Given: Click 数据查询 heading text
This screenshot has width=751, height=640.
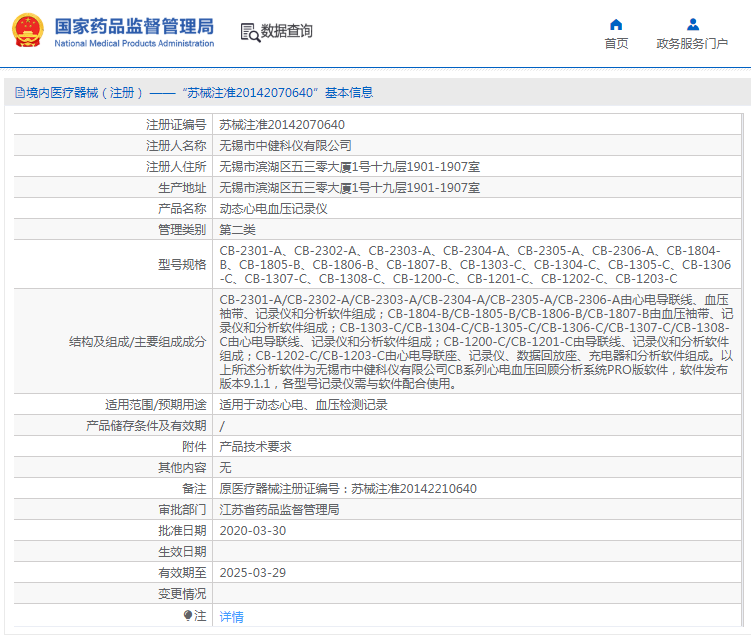Looking at the screenshot, I should click(286, 31).
